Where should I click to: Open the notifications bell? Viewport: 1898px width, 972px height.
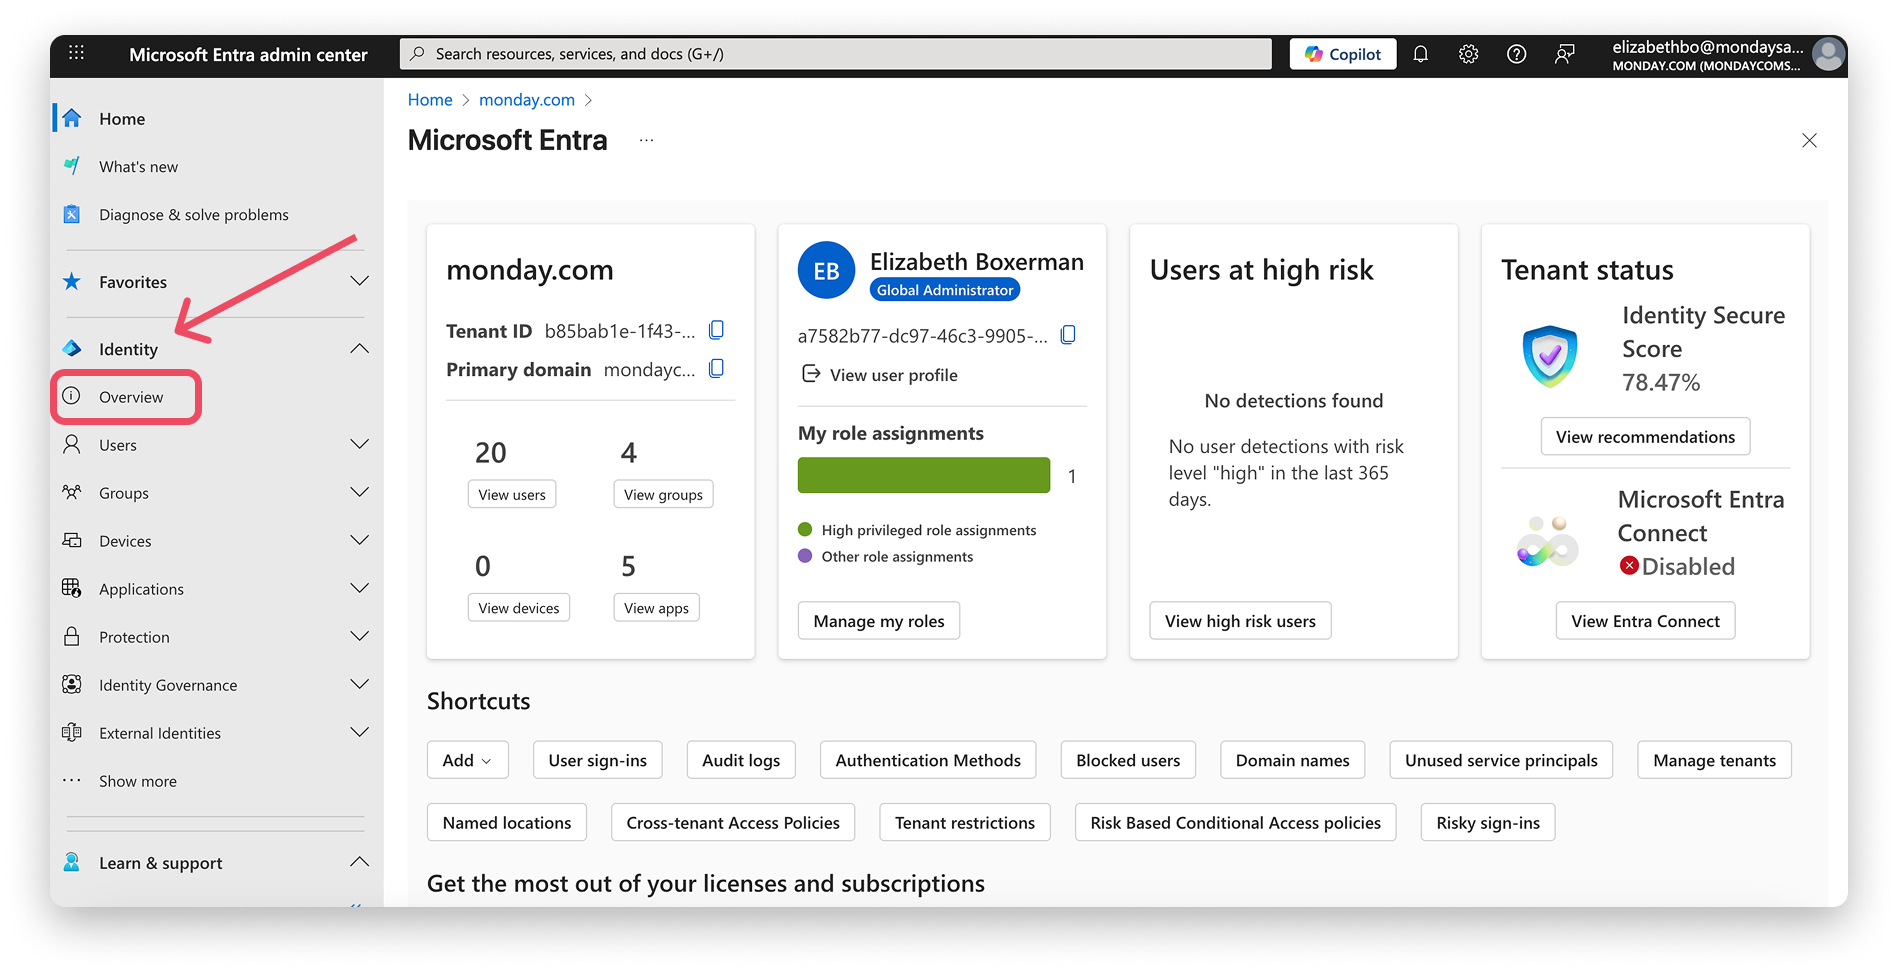pos(1420,54)
